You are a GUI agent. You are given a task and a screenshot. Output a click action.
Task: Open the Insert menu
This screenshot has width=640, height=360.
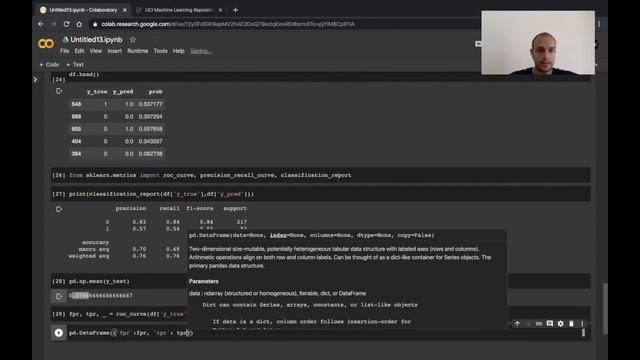pos(115,51)
